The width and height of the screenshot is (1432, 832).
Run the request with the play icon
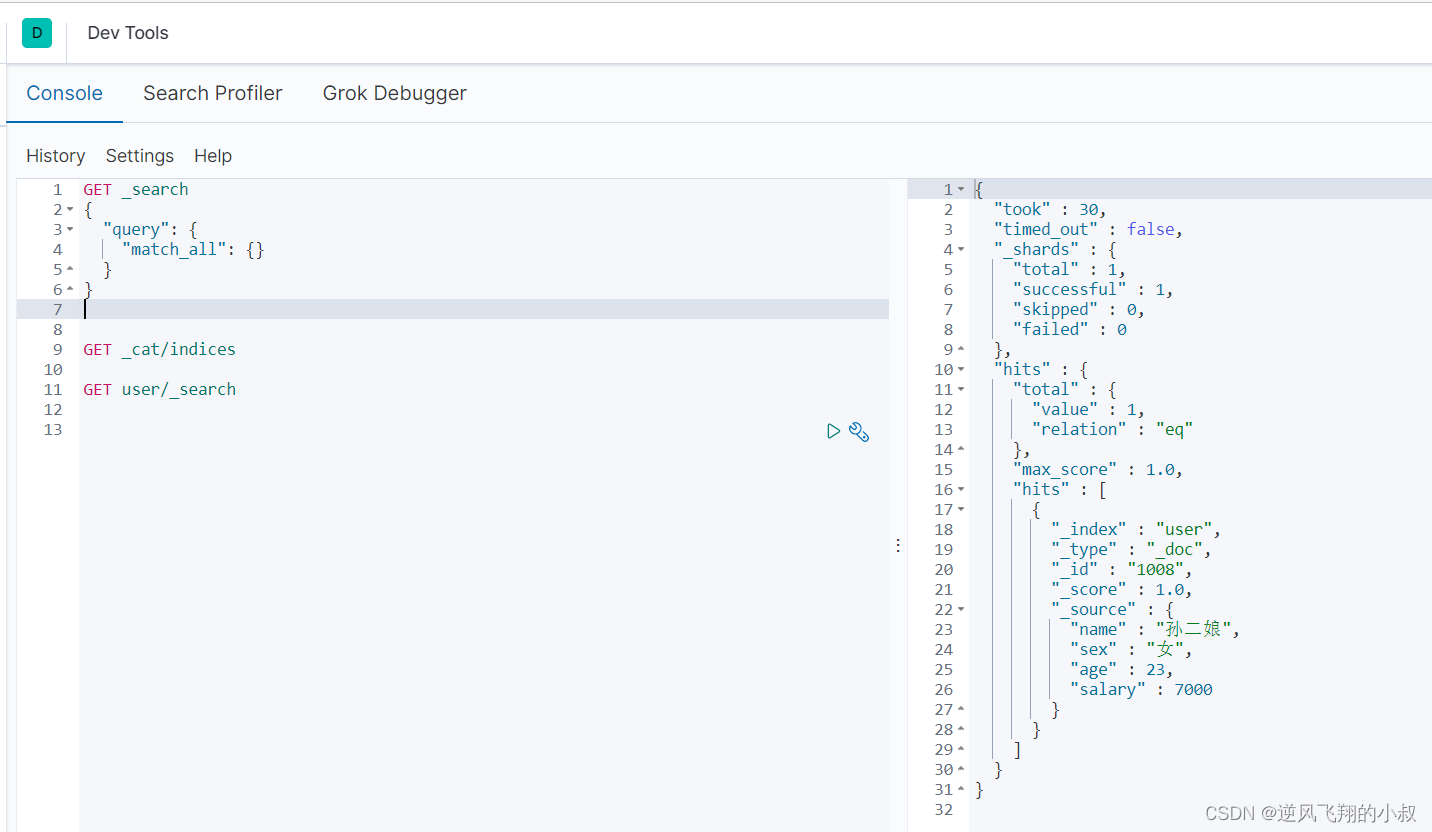(x=833, y=431)
